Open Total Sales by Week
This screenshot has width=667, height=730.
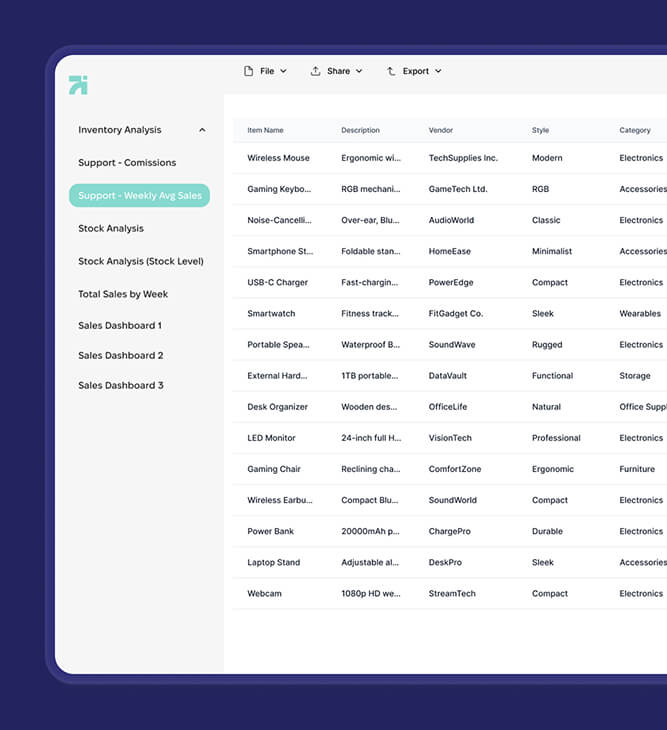pos(123,295)
